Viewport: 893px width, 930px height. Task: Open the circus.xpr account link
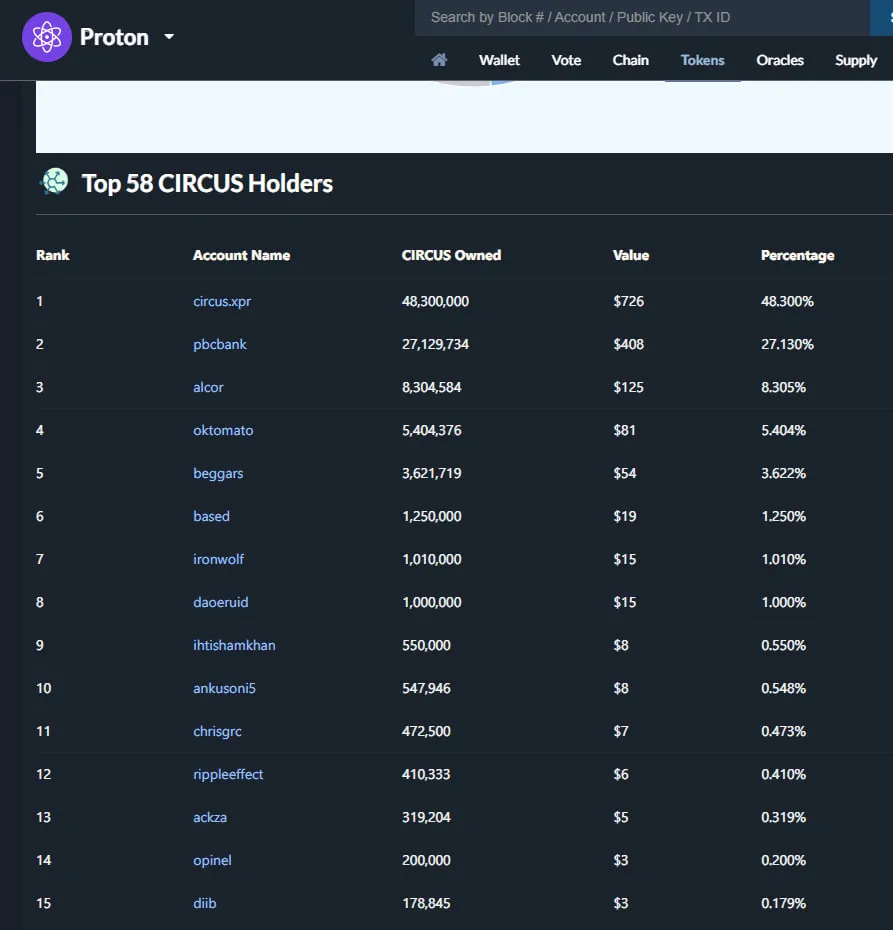pyautogui.click(x=222, y=301)
